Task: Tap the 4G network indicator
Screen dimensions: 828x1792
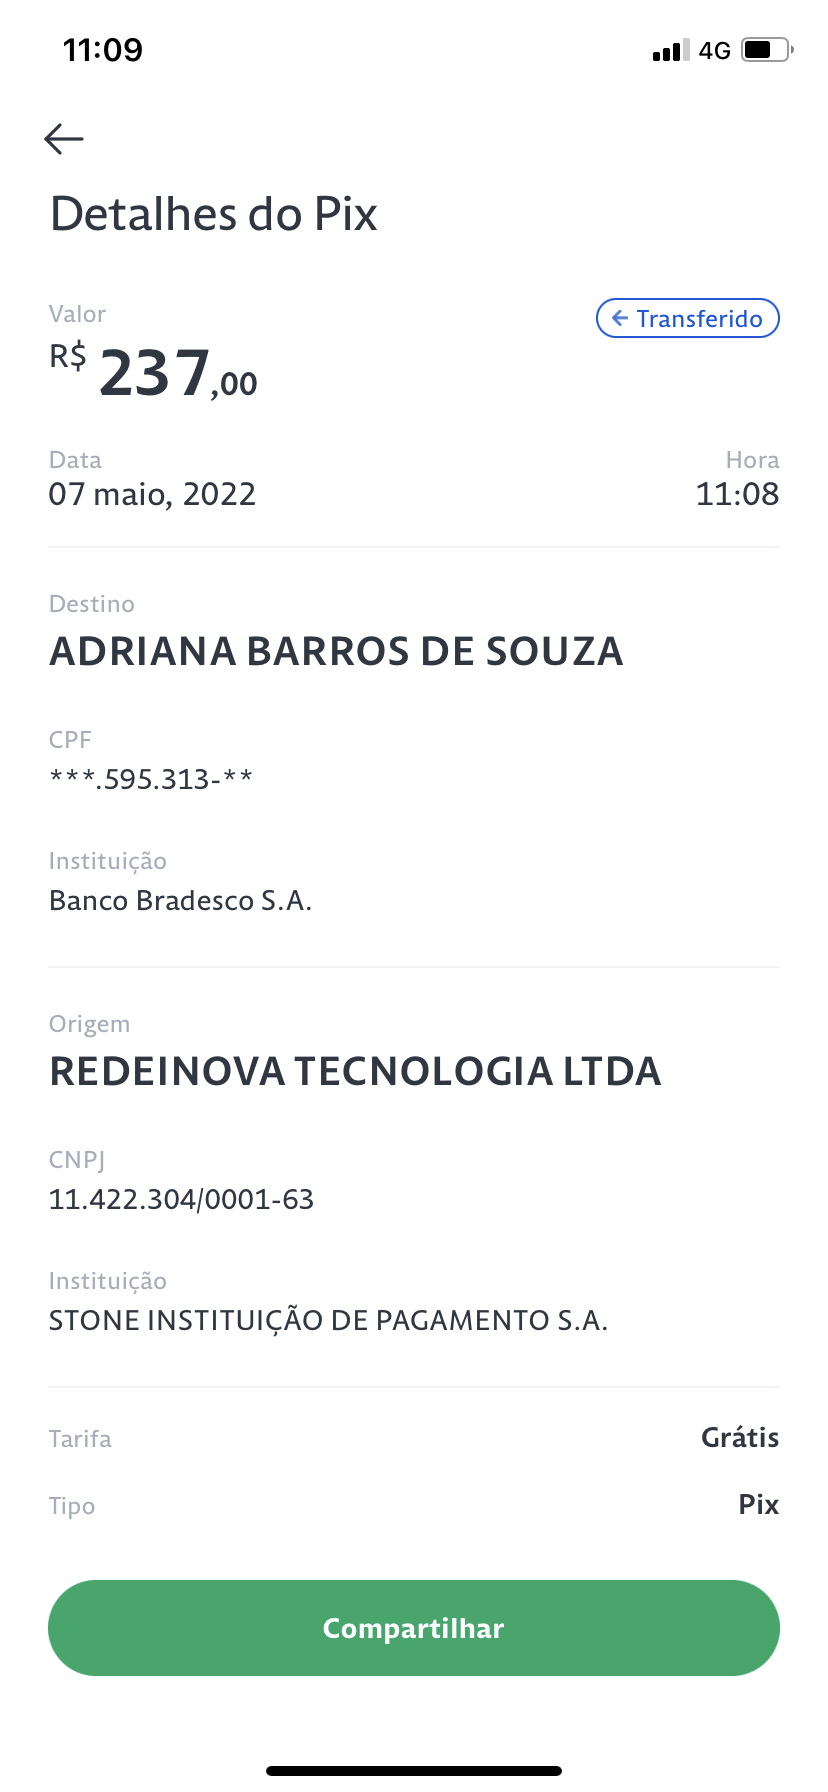Action: coord(715,50)
